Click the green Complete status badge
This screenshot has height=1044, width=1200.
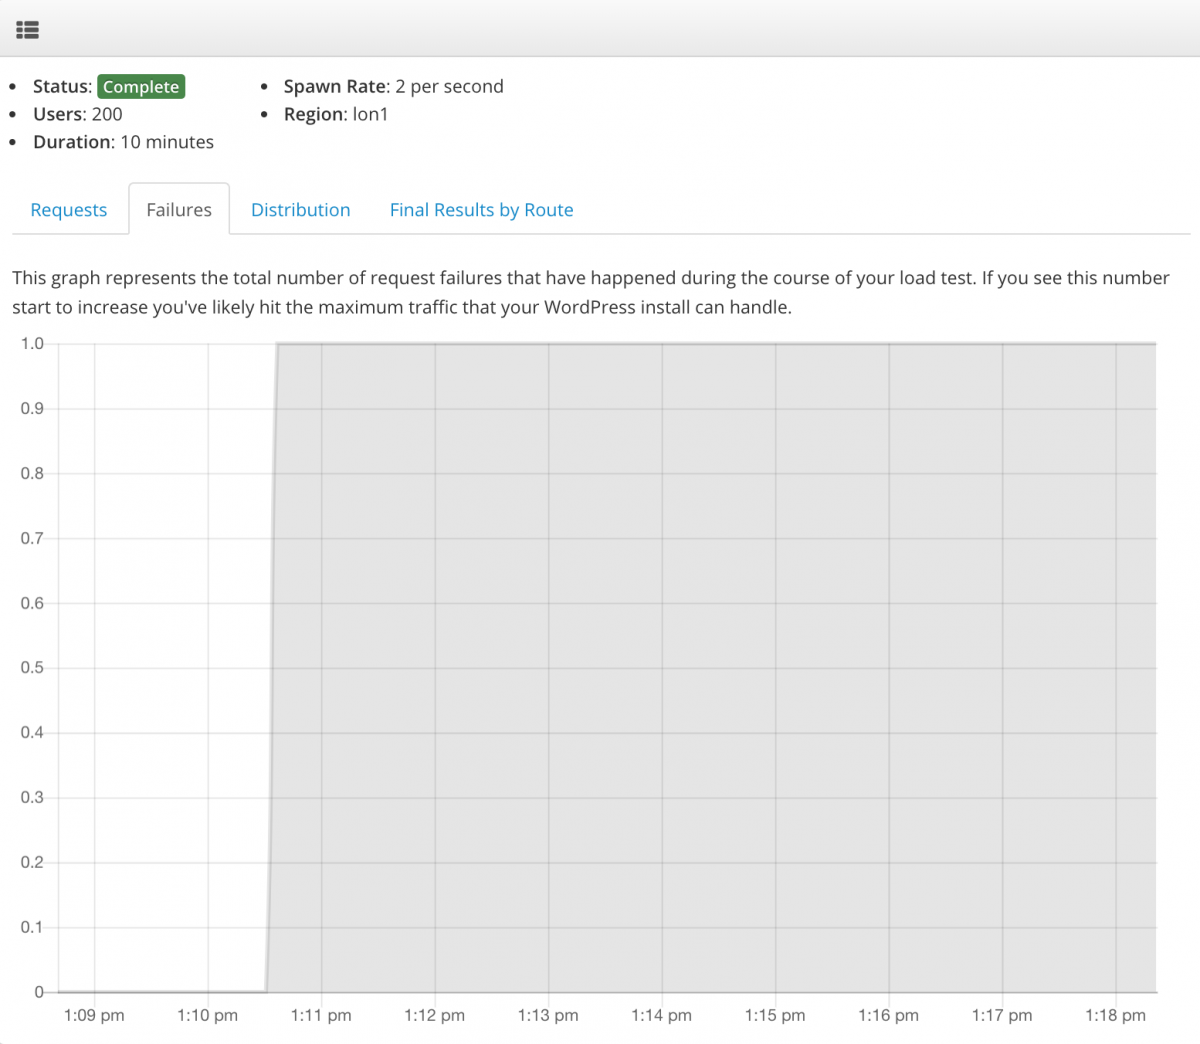141,87
